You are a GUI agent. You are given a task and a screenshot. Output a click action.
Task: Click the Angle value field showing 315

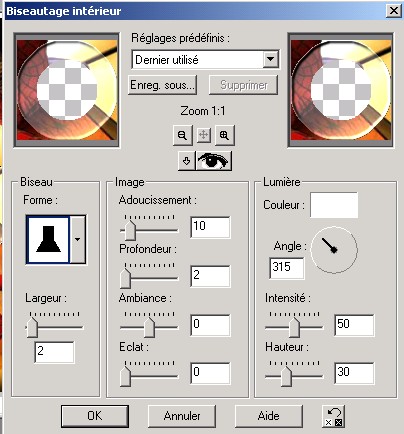[287, 268]
